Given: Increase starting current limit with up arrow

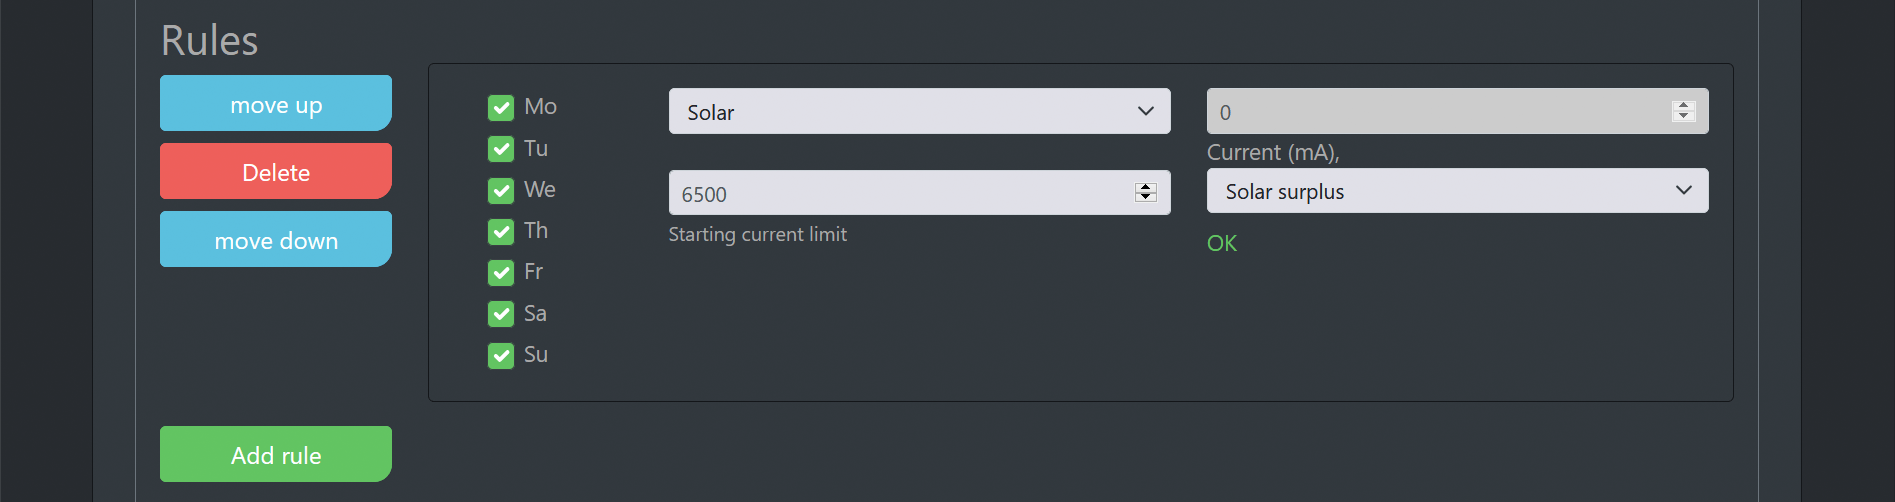Looking at the screenshot, I should pos(1146,187).
